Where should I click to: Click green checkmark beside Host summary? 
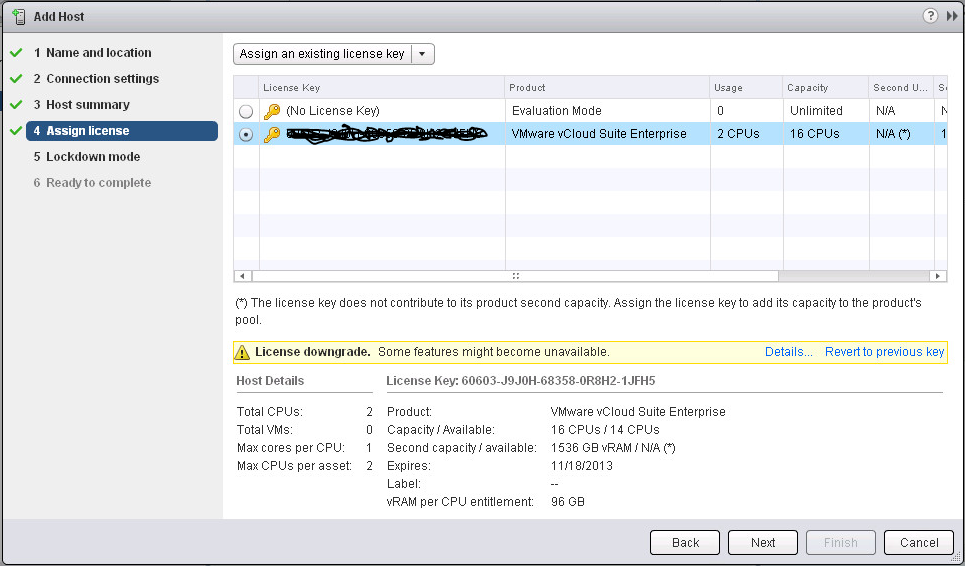(17, 105)
